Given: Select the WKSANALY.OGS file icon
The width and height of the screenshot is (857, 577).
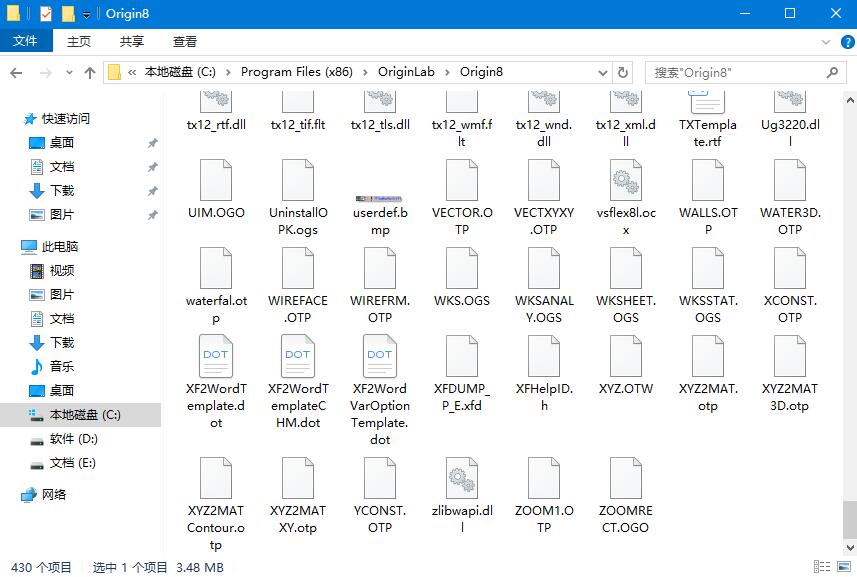Looking at the screenshot, I should click(x=544, y=268).
